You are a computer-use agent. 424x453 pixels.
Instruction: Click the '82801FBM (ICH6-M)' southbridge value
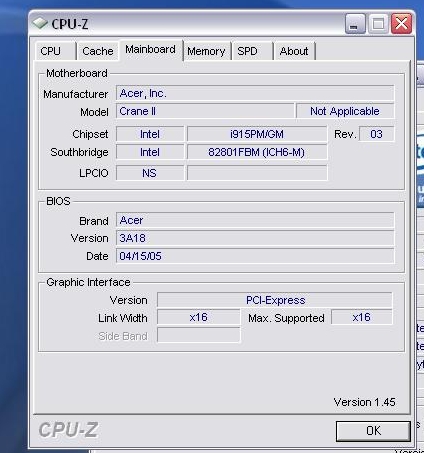coord(257,152)
